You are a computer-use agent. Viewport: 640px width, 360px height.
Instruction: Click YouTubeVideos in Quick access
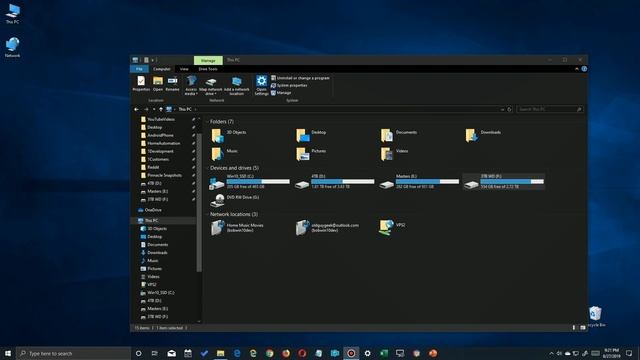(161, 119)
